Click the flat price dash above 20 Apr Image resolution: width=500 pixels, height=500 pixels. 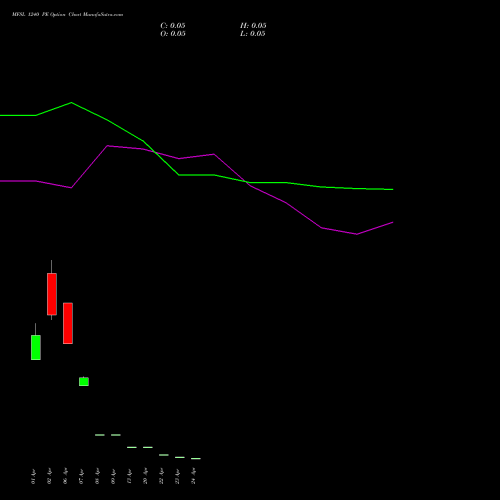coord(148,447)
